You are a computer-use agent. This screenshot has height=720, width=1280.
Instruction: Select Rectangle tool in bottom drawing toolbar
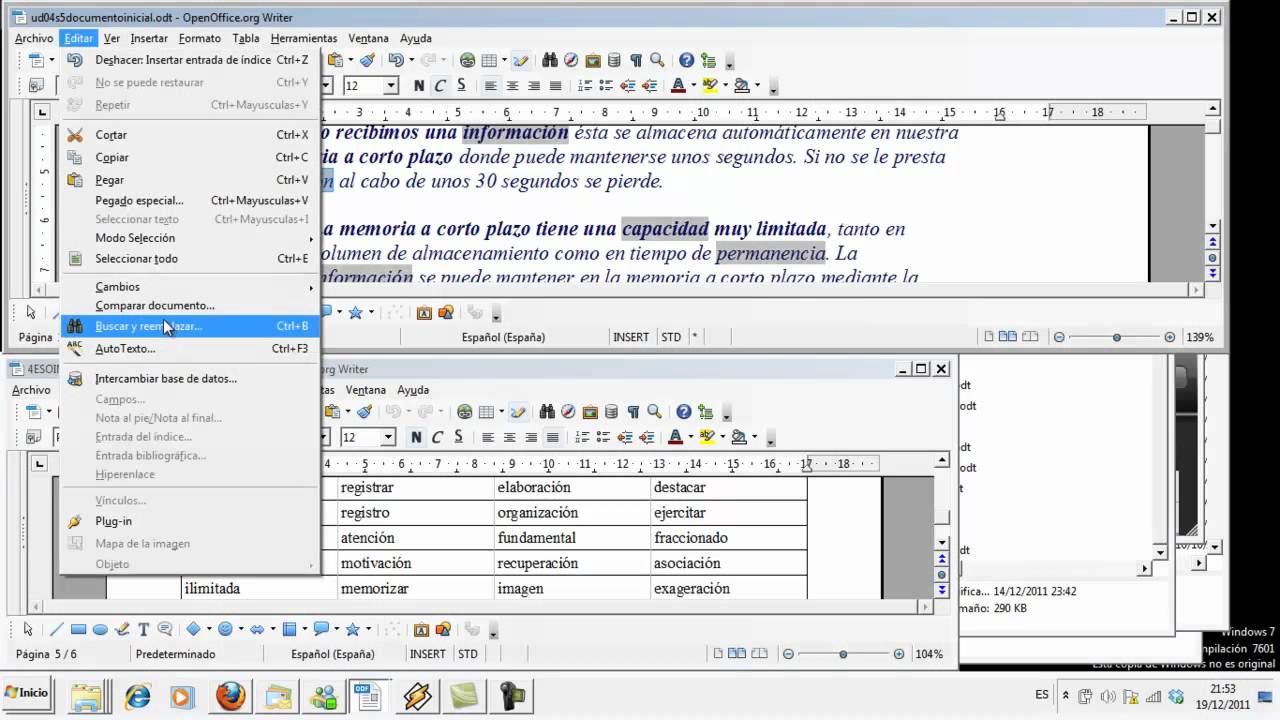[78, 629]
